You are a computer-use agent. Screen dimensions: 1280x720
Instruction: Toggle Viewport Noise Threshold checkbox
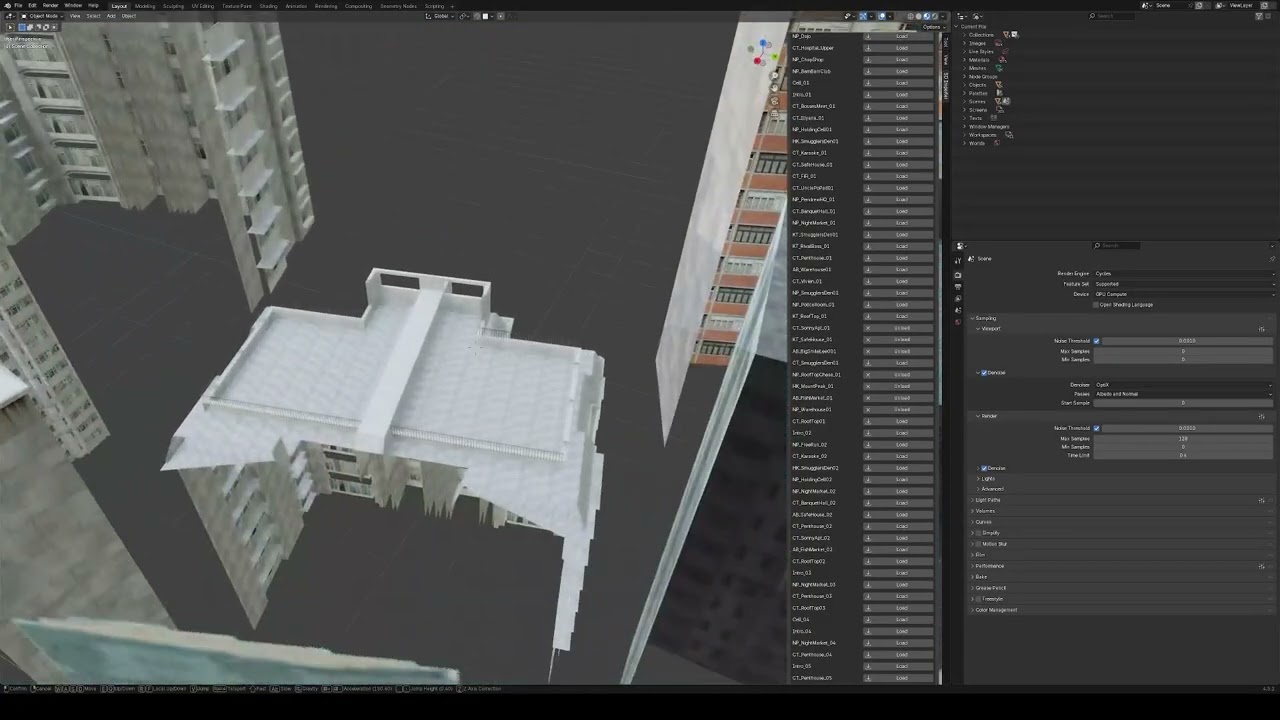tap(1096, 341)
